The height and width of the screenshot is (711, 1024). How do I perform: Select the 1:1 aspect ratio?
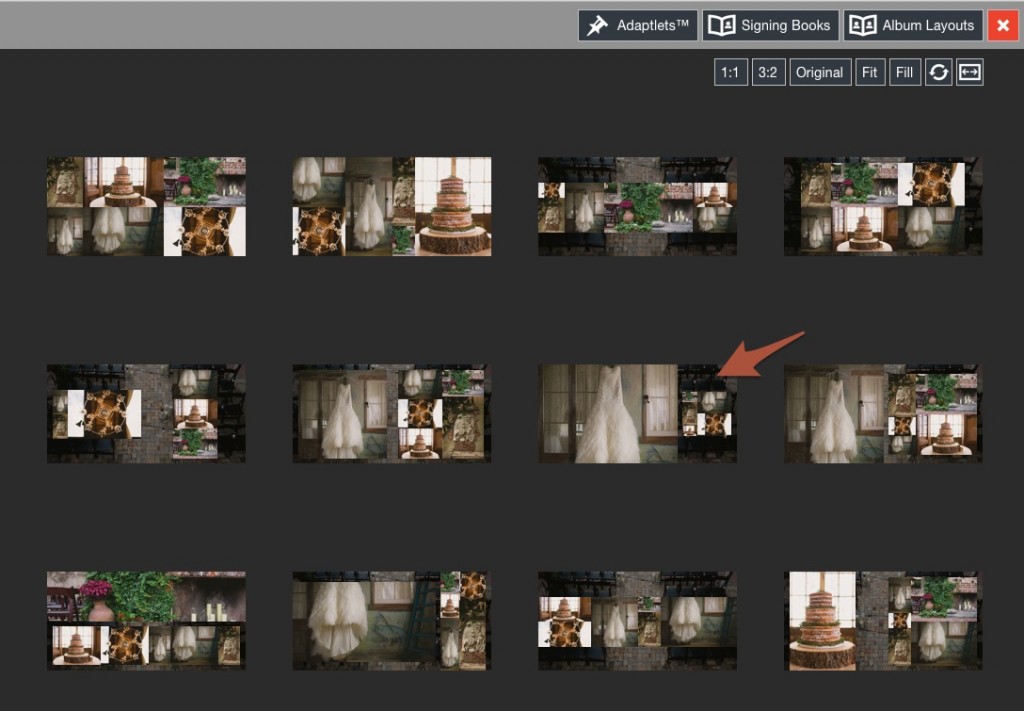(x=730, y=72)
